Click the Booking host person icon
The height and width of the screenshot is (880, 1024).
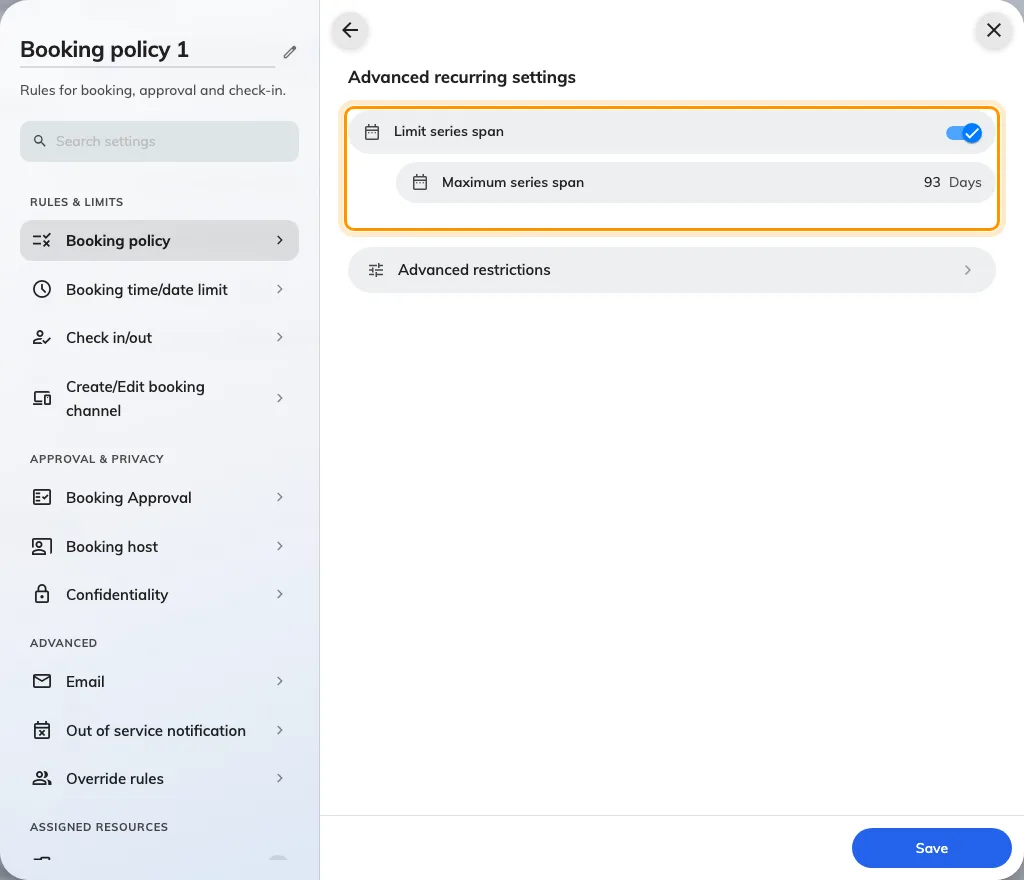click(42, 546)
